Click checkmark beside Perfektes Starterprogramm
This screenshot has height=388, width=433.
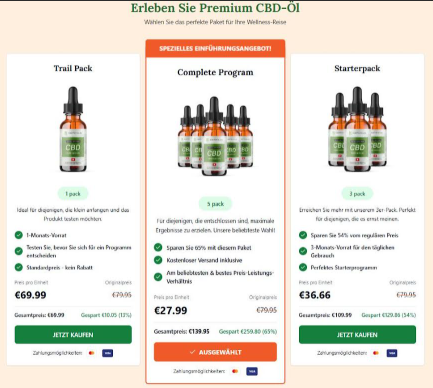(x=303, y=267)
